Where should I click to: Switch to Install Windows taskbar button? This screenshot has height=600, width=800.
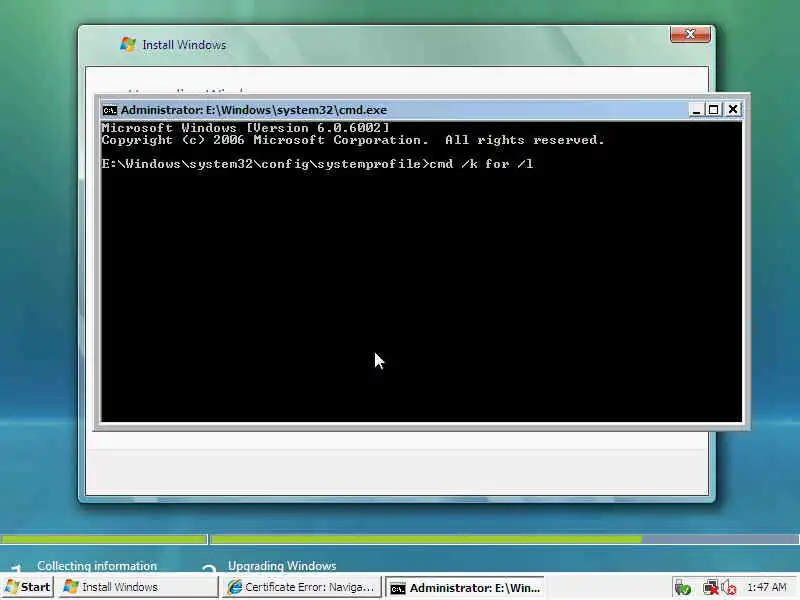[138, 587]
